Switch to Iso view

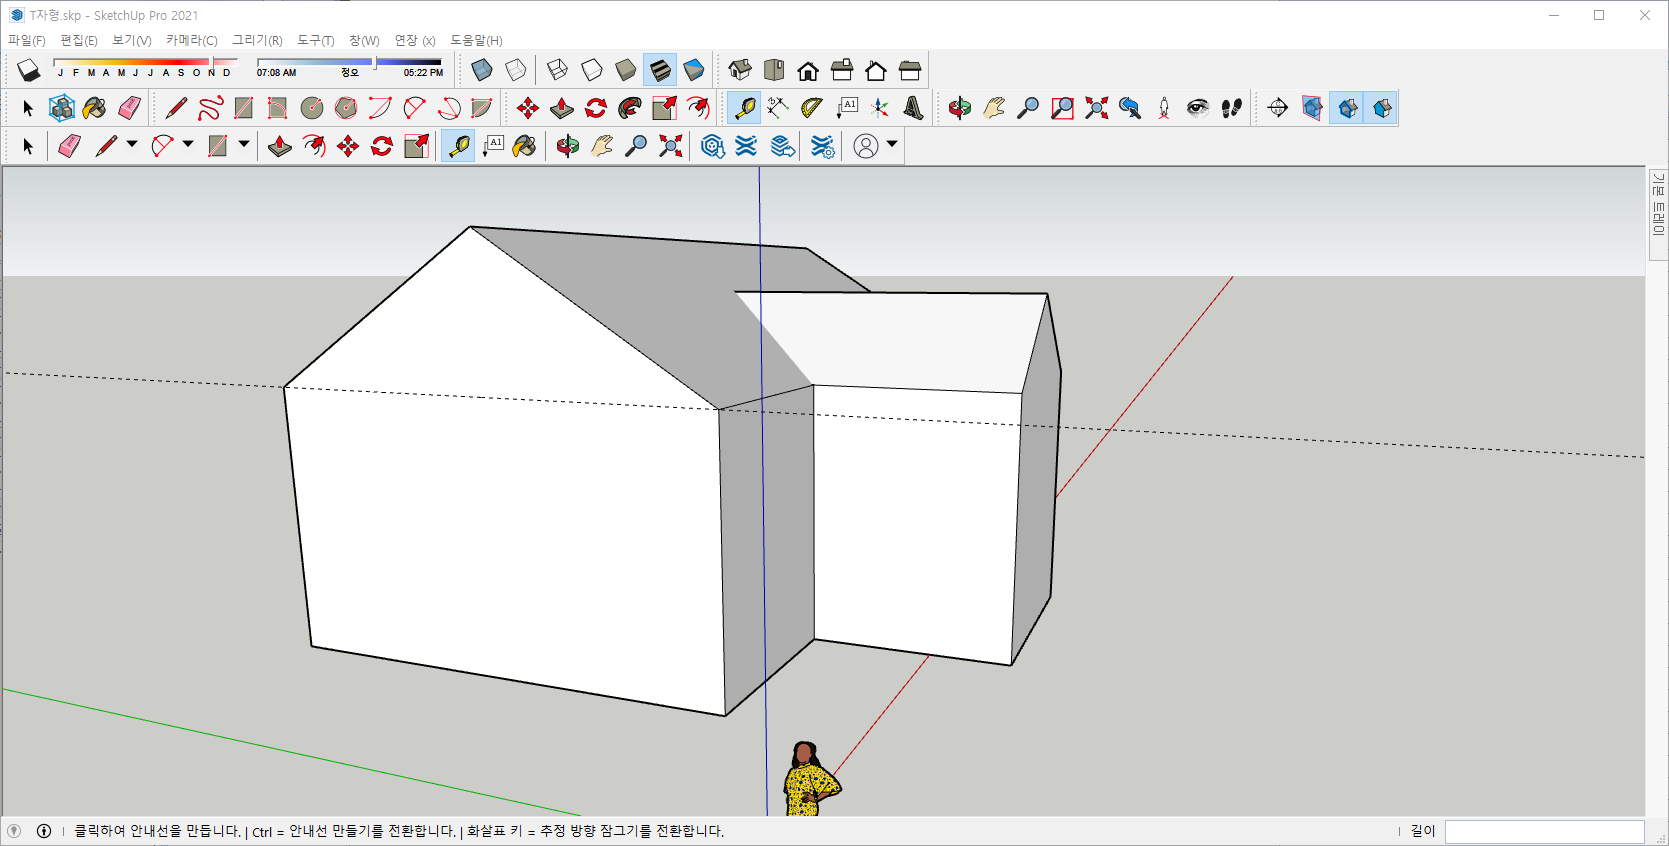click(740, 70)
